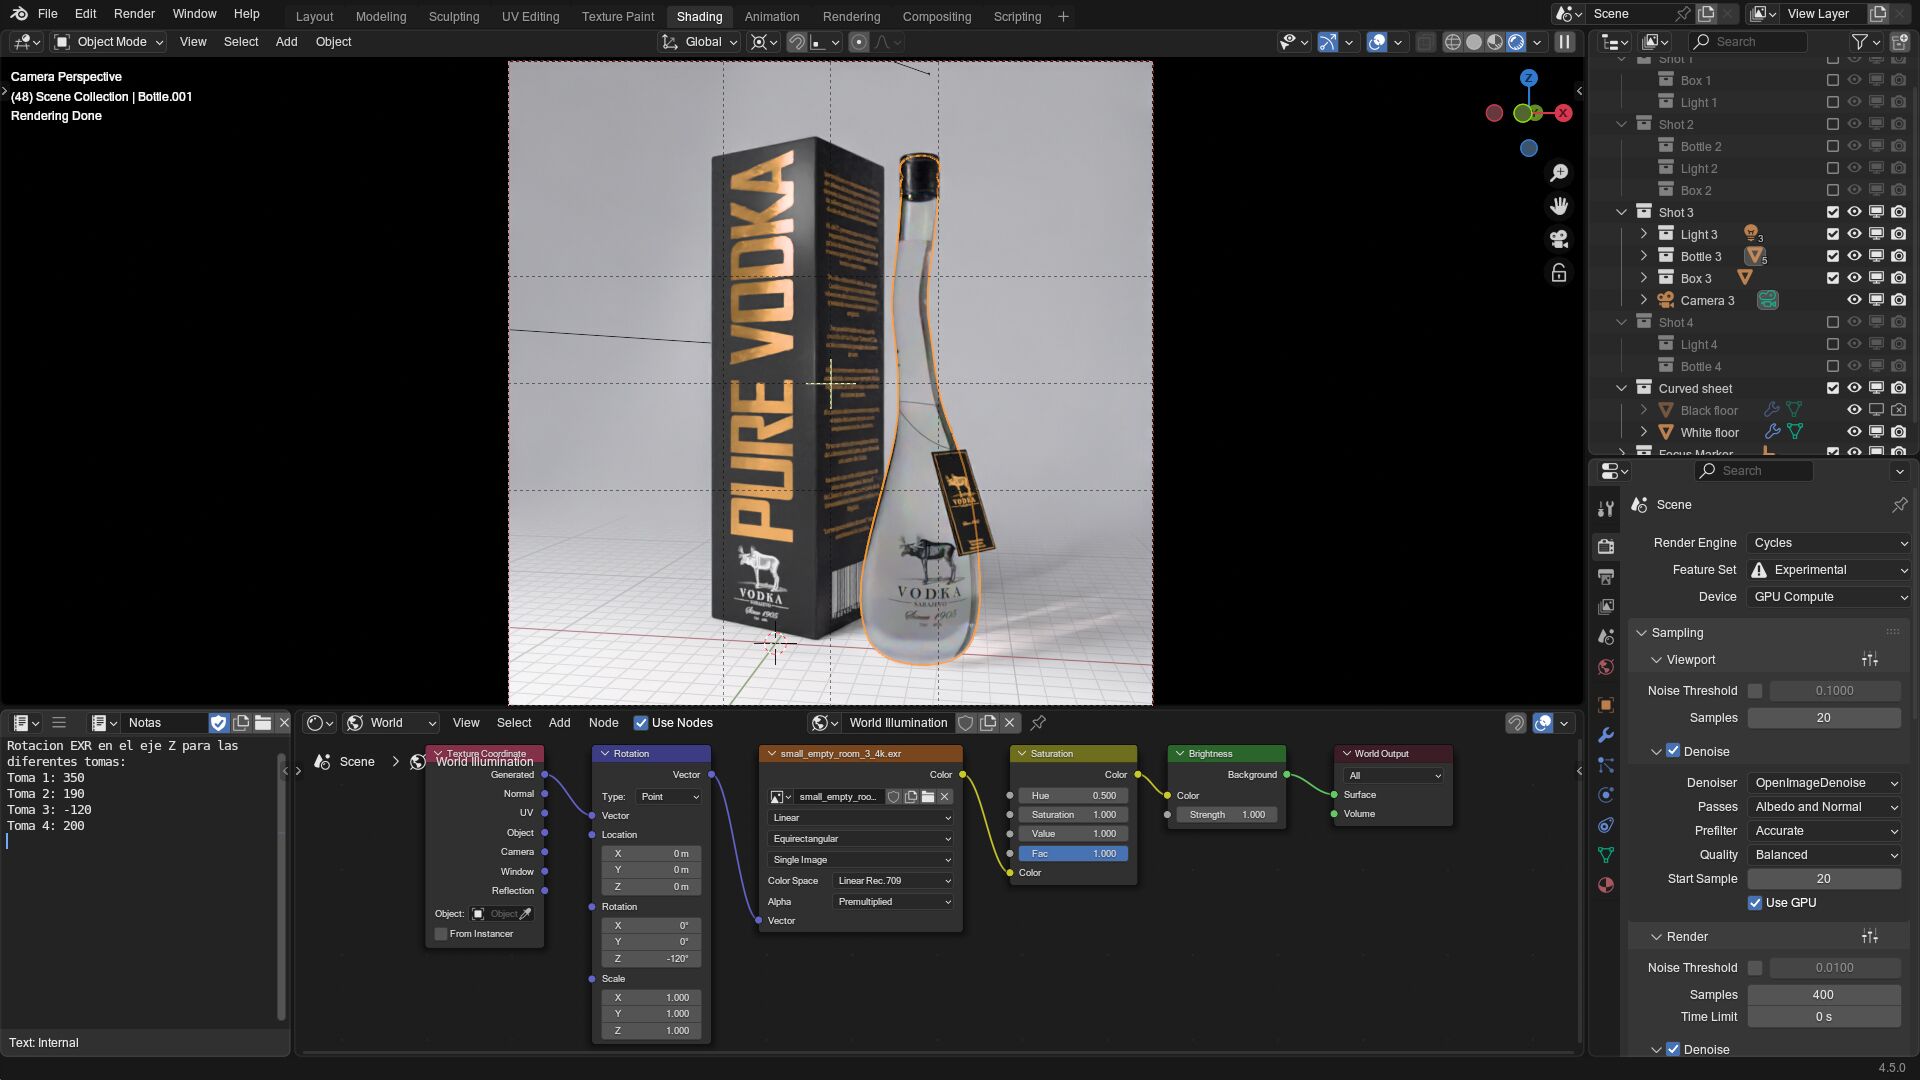Click the viewport Samples field
1920x1080 pixels.
1823,718
